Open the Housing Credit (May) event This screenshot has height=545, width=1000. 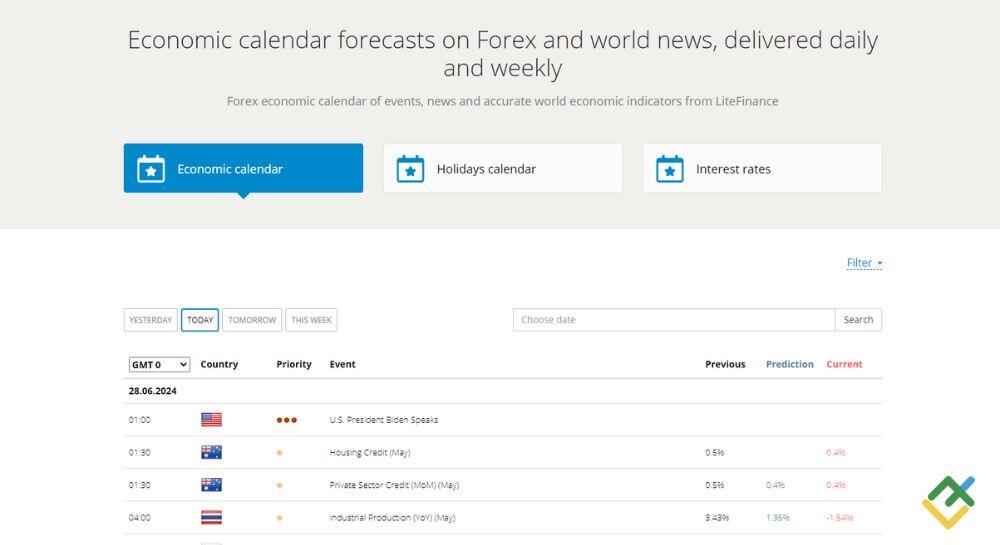[x=370, y=453]
